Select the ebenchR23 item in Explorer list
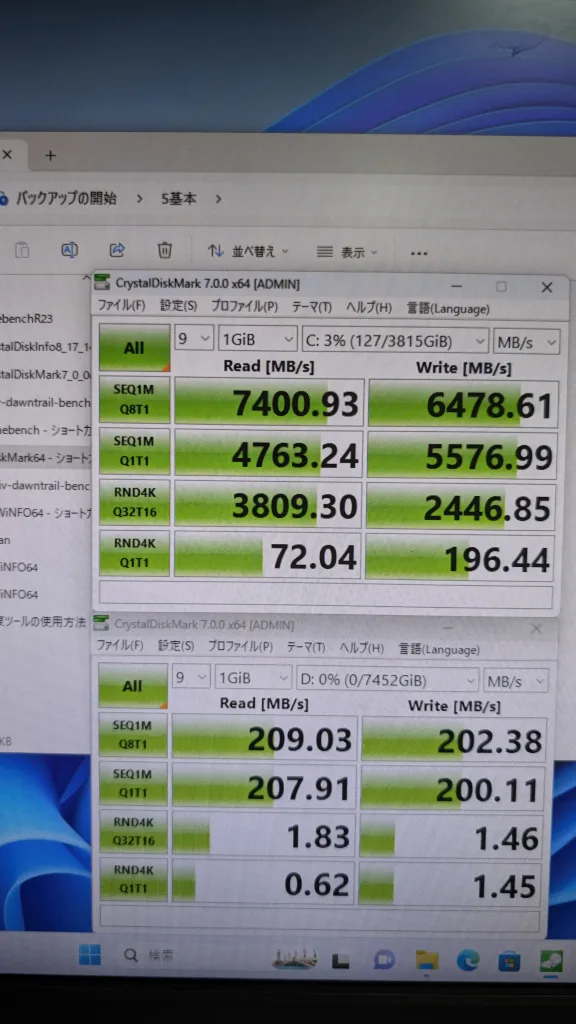Viewport: 576px width, 1024px height. click(27, 319)
